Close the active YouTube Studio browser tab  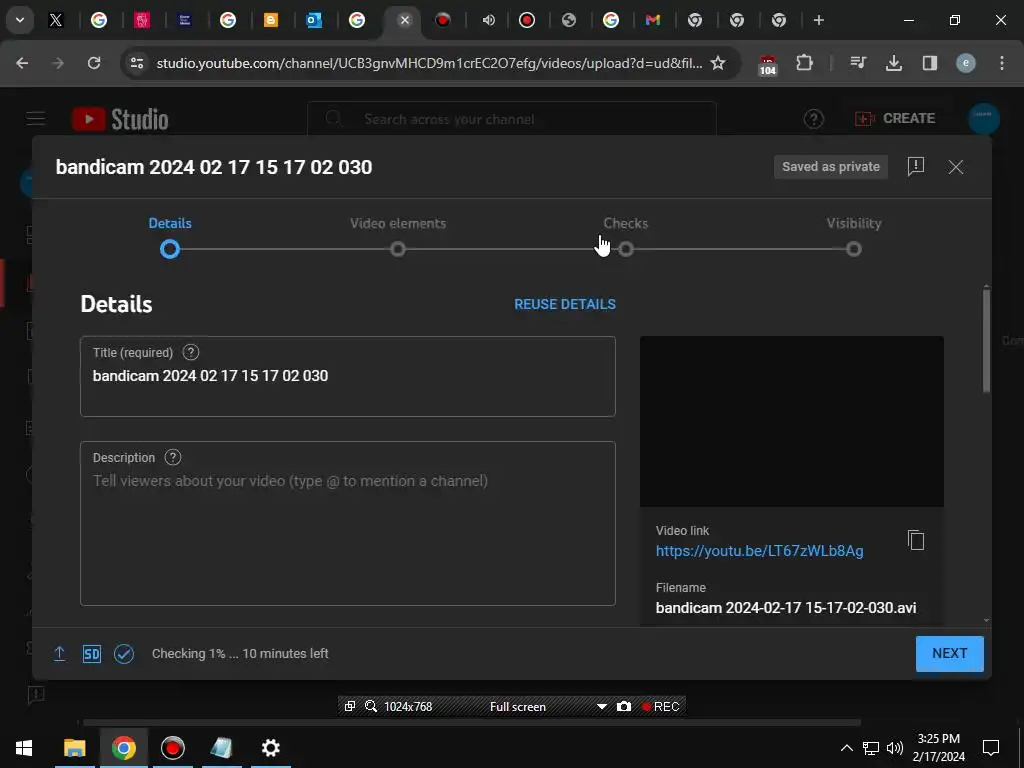404,20
